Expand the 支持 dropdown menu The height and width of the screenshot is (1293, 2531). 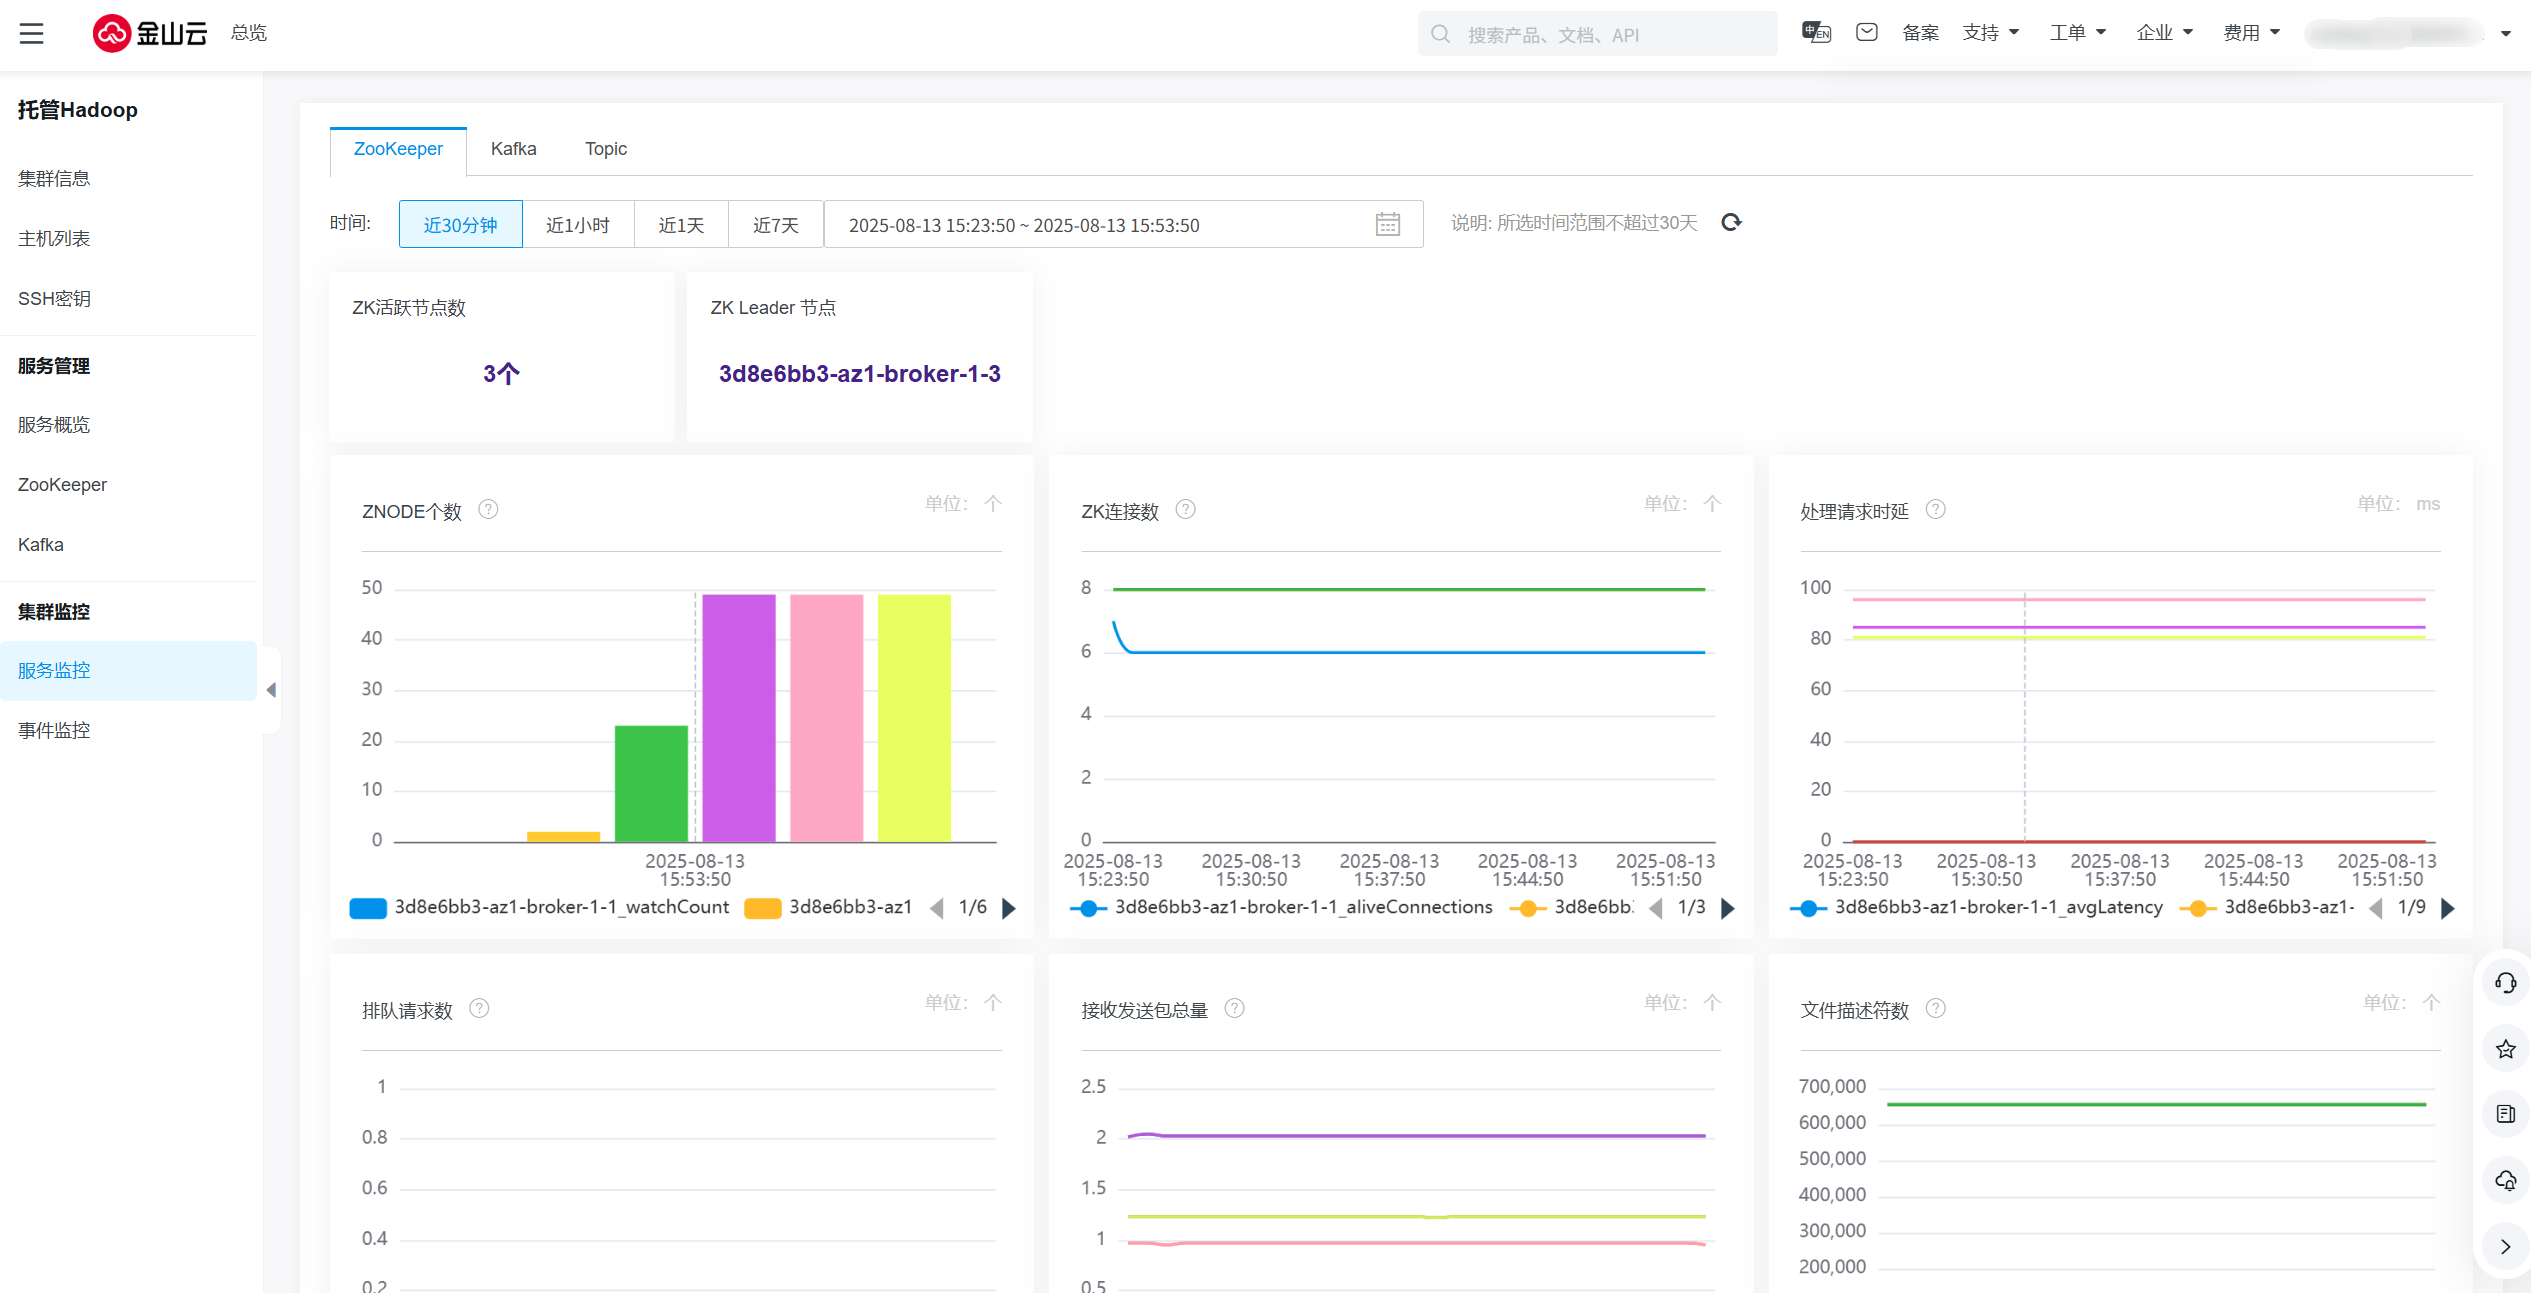click(x=1990, y=33)
